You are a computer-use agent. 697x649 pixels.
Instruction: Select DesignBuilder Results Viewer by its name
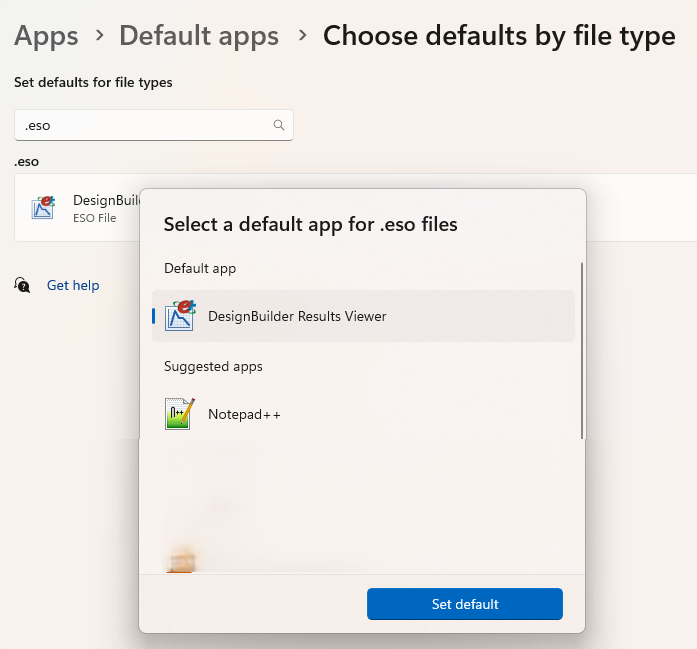(x=297, y=316)
